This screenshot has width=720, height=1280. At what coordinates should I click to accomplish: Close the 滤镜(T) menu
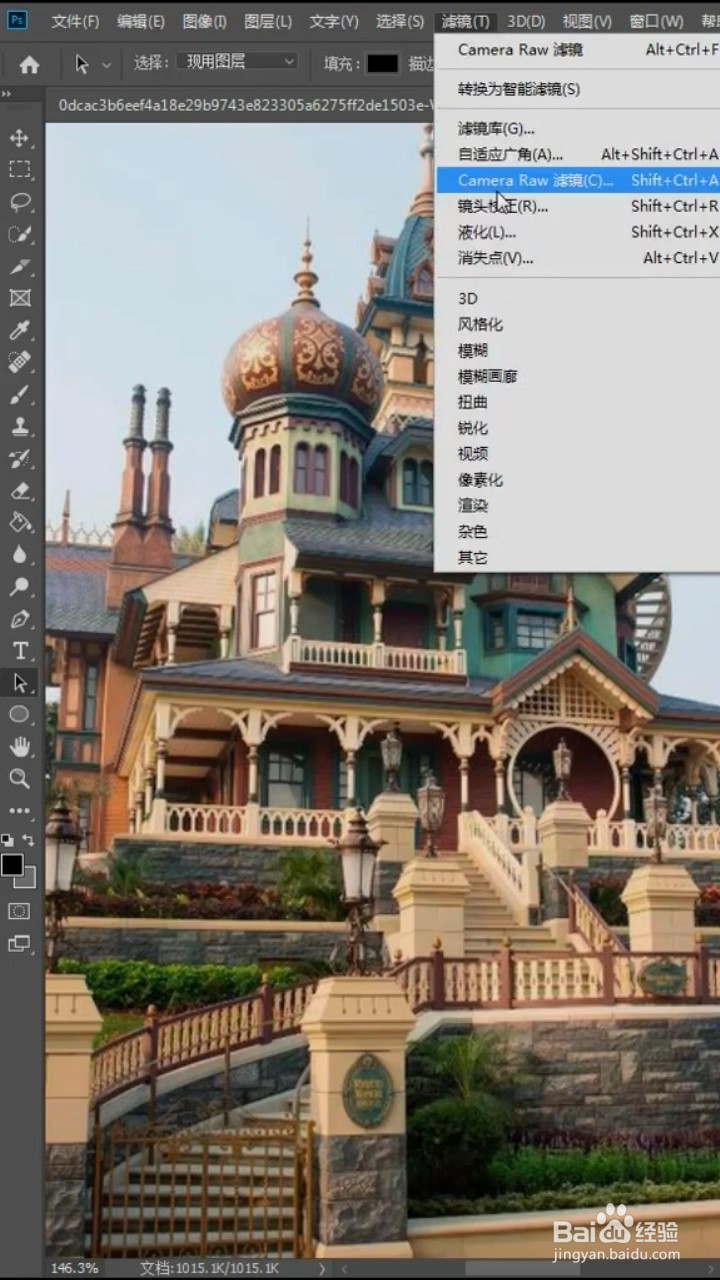coord(466,21)
